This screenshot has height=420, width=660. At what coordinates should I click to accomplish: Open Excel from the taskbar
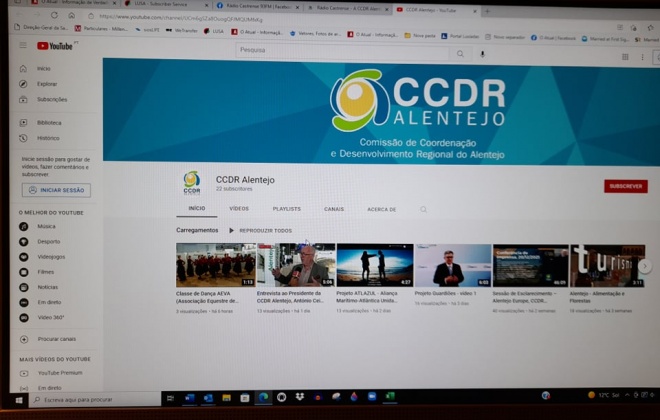(x=390, y=396)
